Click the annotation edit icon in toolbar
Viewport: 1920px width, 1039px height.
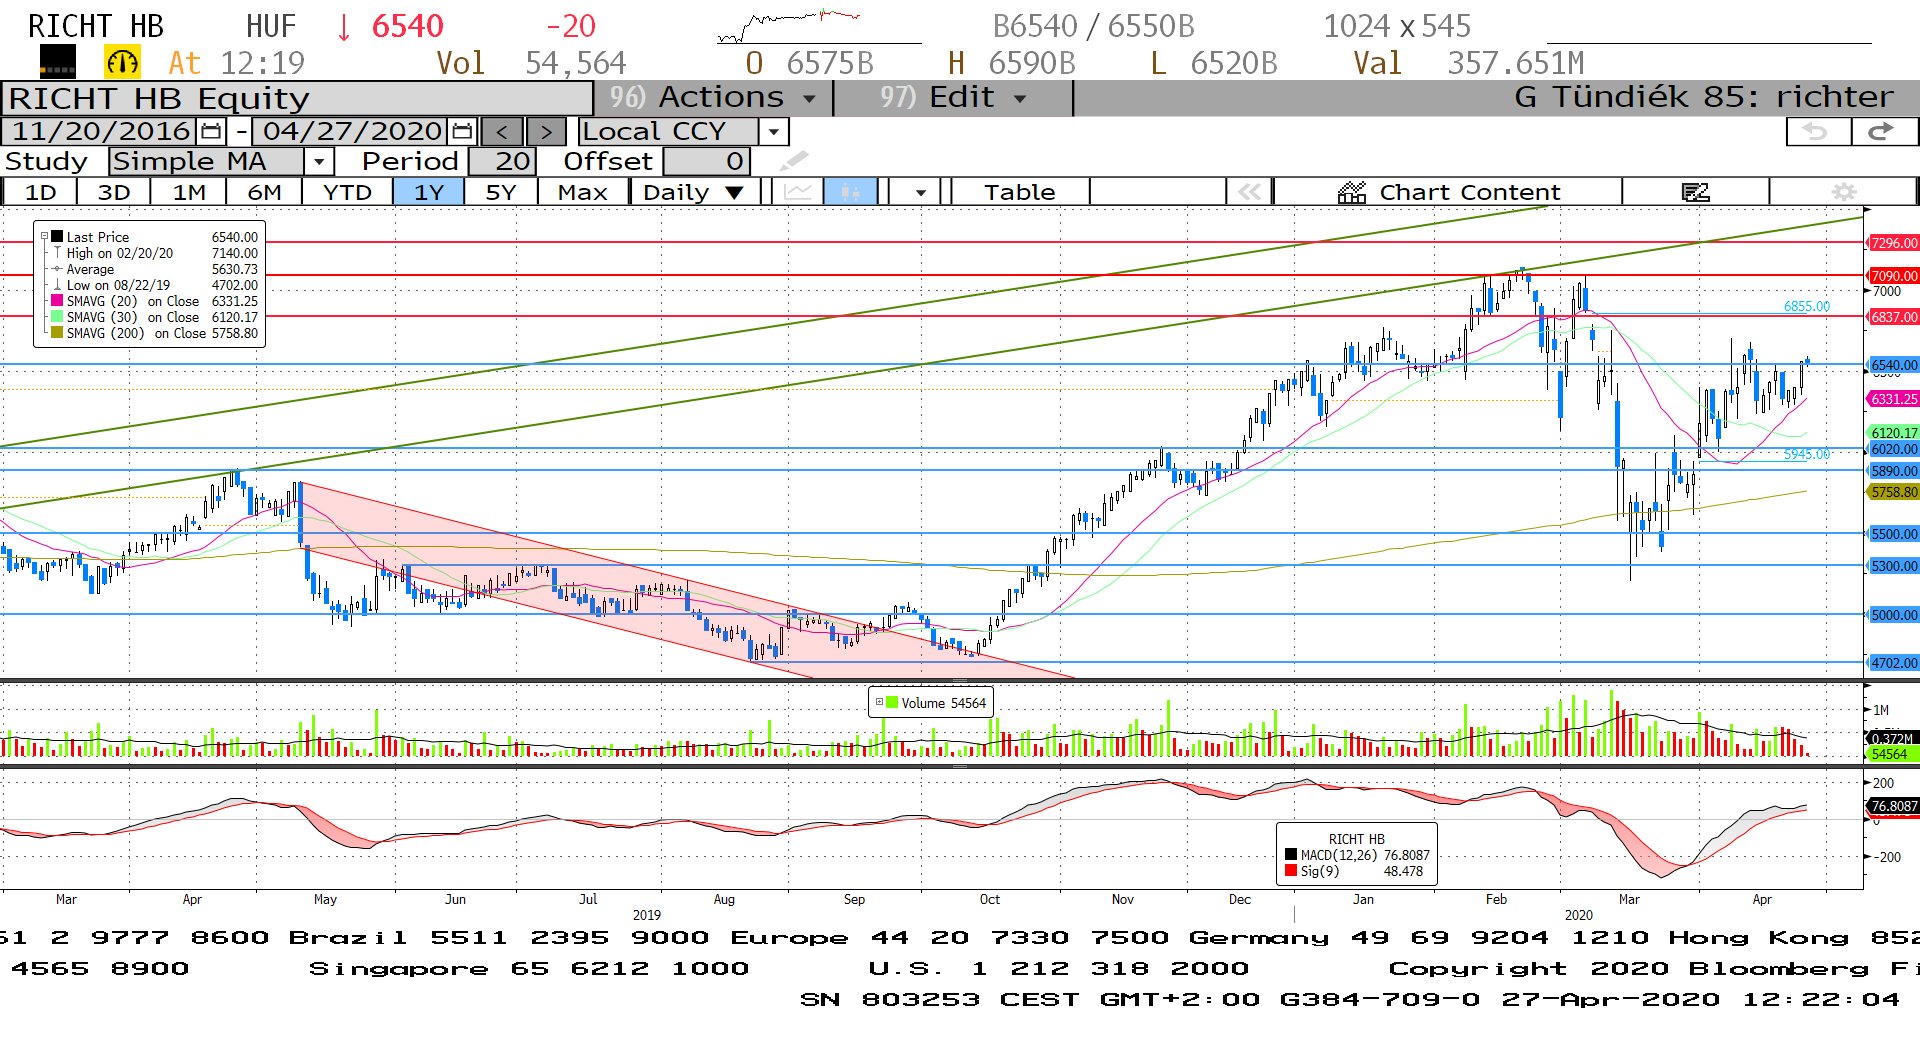coord(1695,192)
